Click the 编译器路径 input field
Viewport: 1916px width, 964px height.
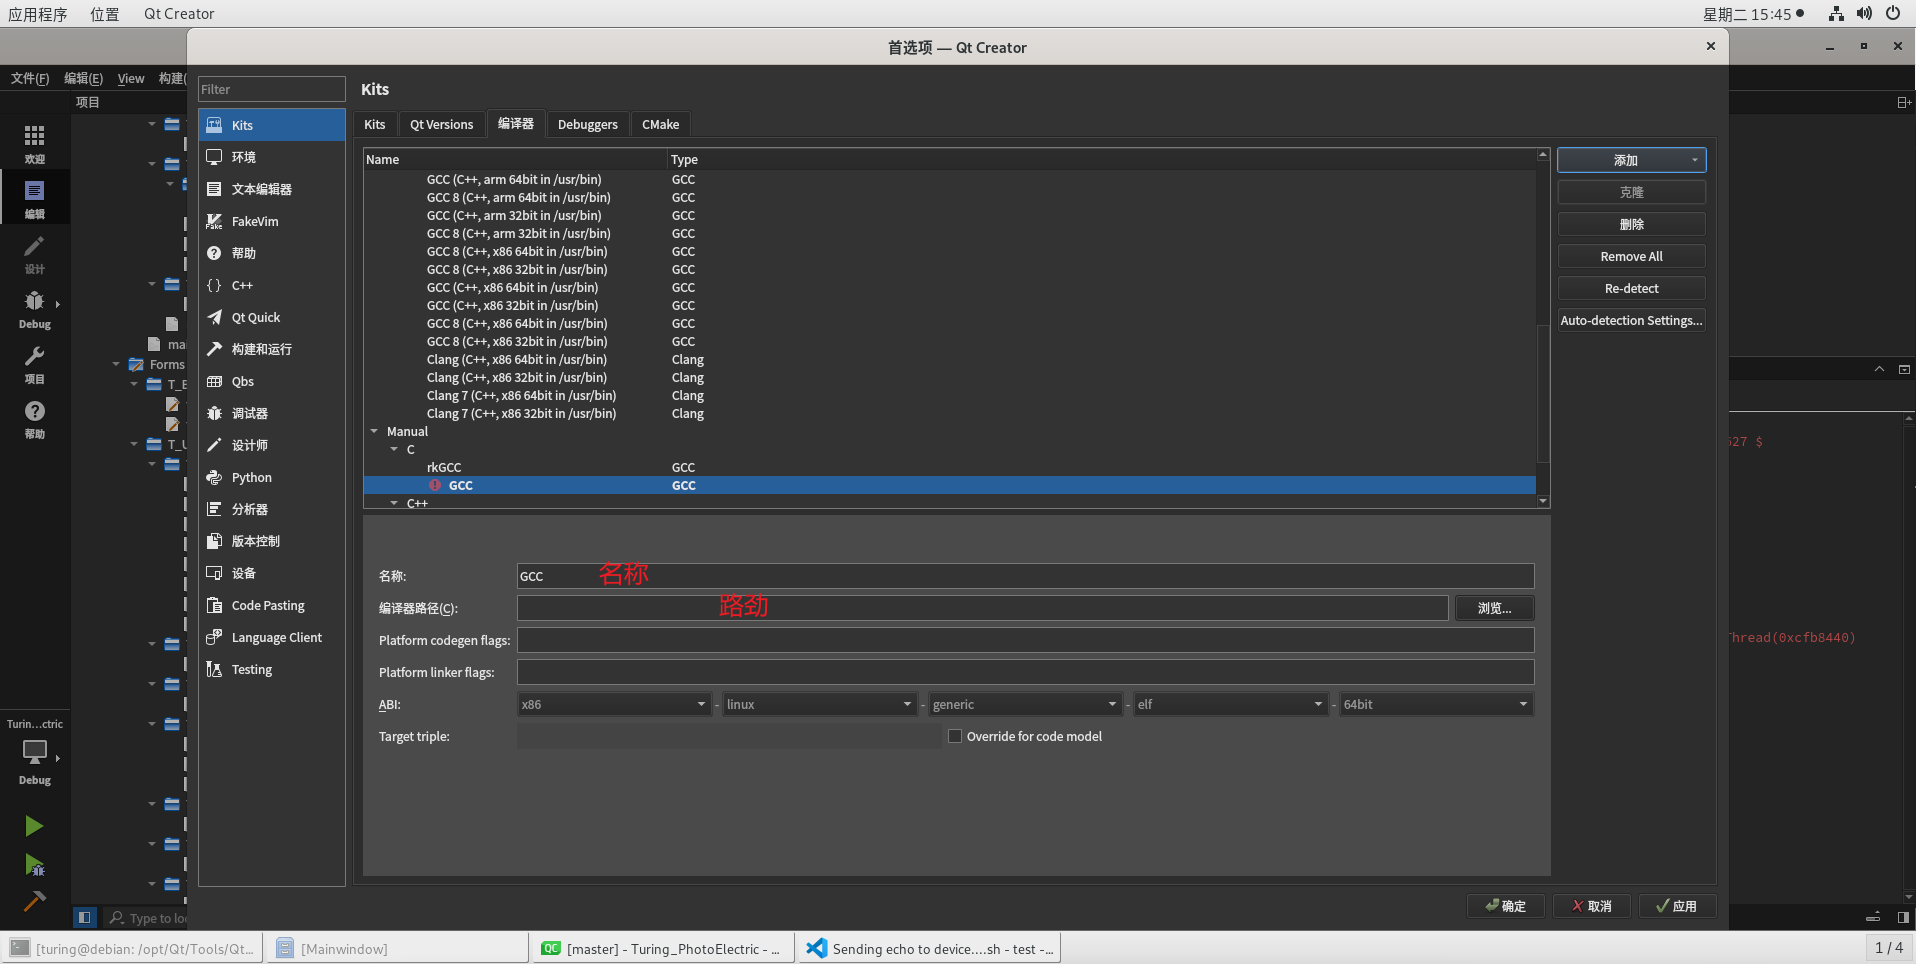(x=982, y=608)
